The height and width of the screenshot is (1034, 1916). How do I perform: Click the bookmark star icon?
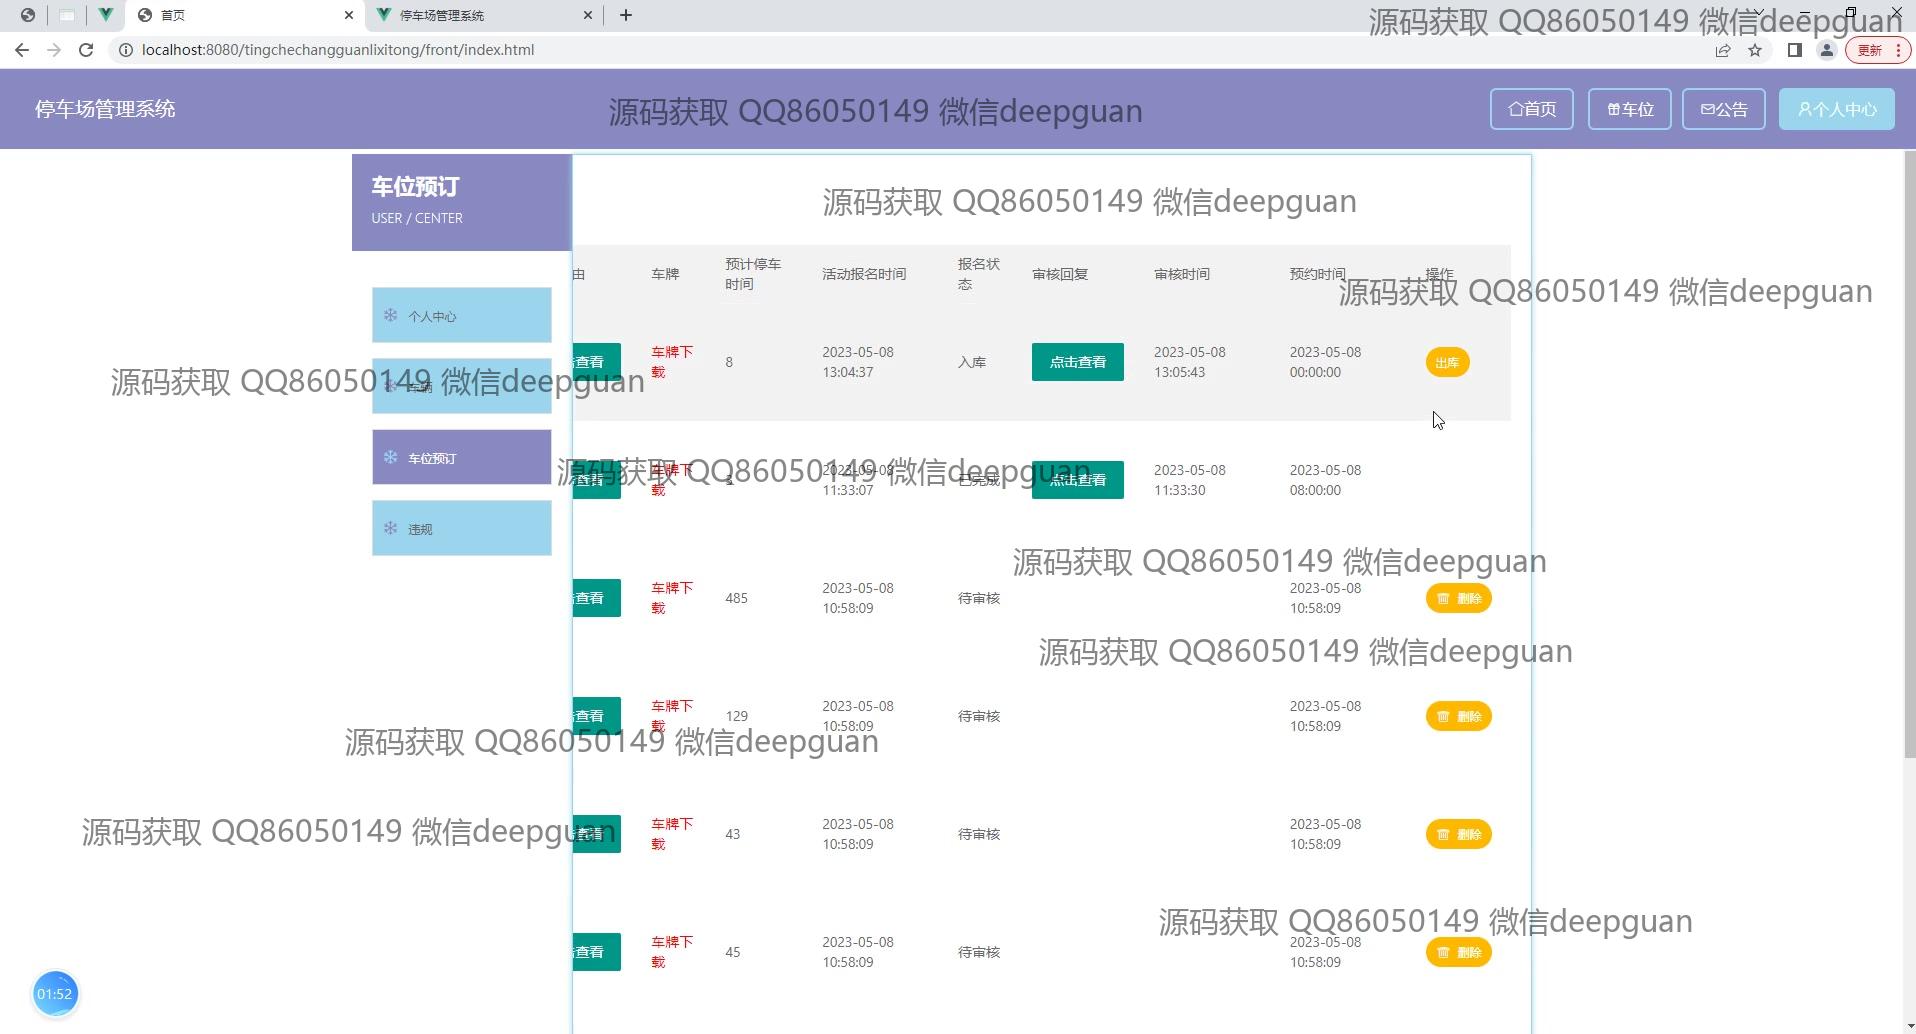pyautogui.click(x=1755, y=50)
